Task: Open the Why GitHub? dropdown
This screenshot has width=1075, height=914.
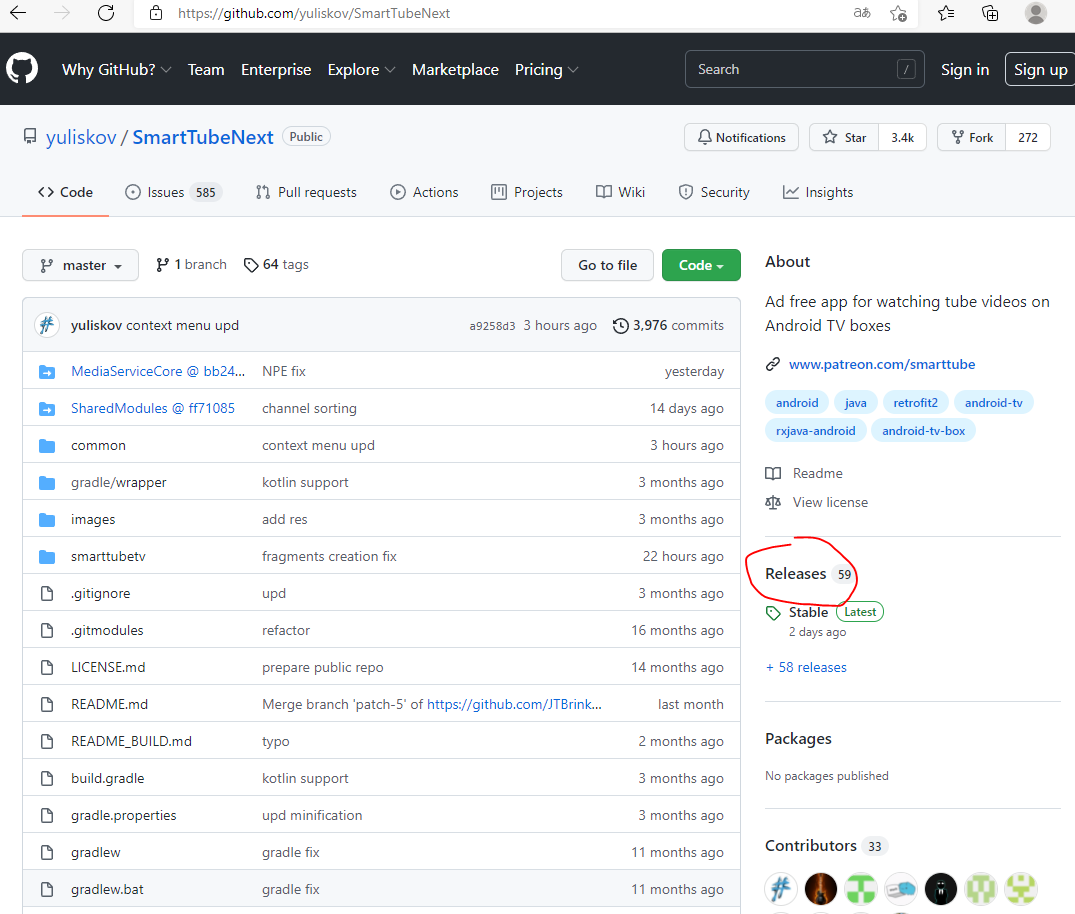Action: coord(116,69)
